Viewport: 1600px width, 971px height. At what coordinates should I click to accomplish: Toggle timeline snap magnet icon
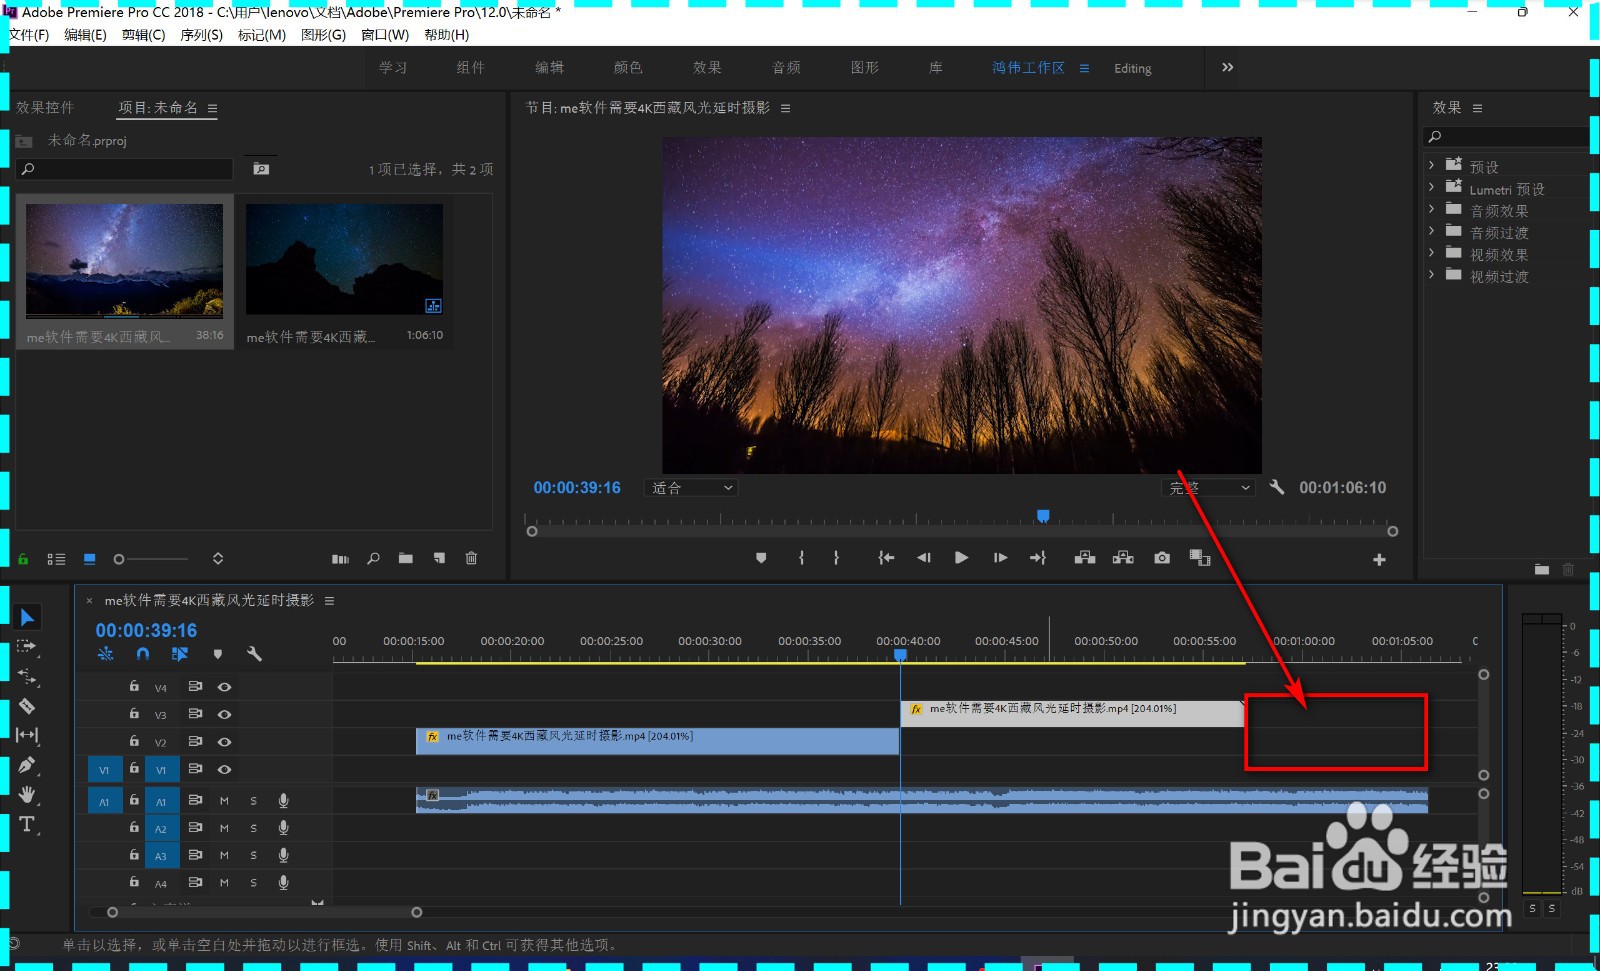pyautogui.click(x=143, y=654)
